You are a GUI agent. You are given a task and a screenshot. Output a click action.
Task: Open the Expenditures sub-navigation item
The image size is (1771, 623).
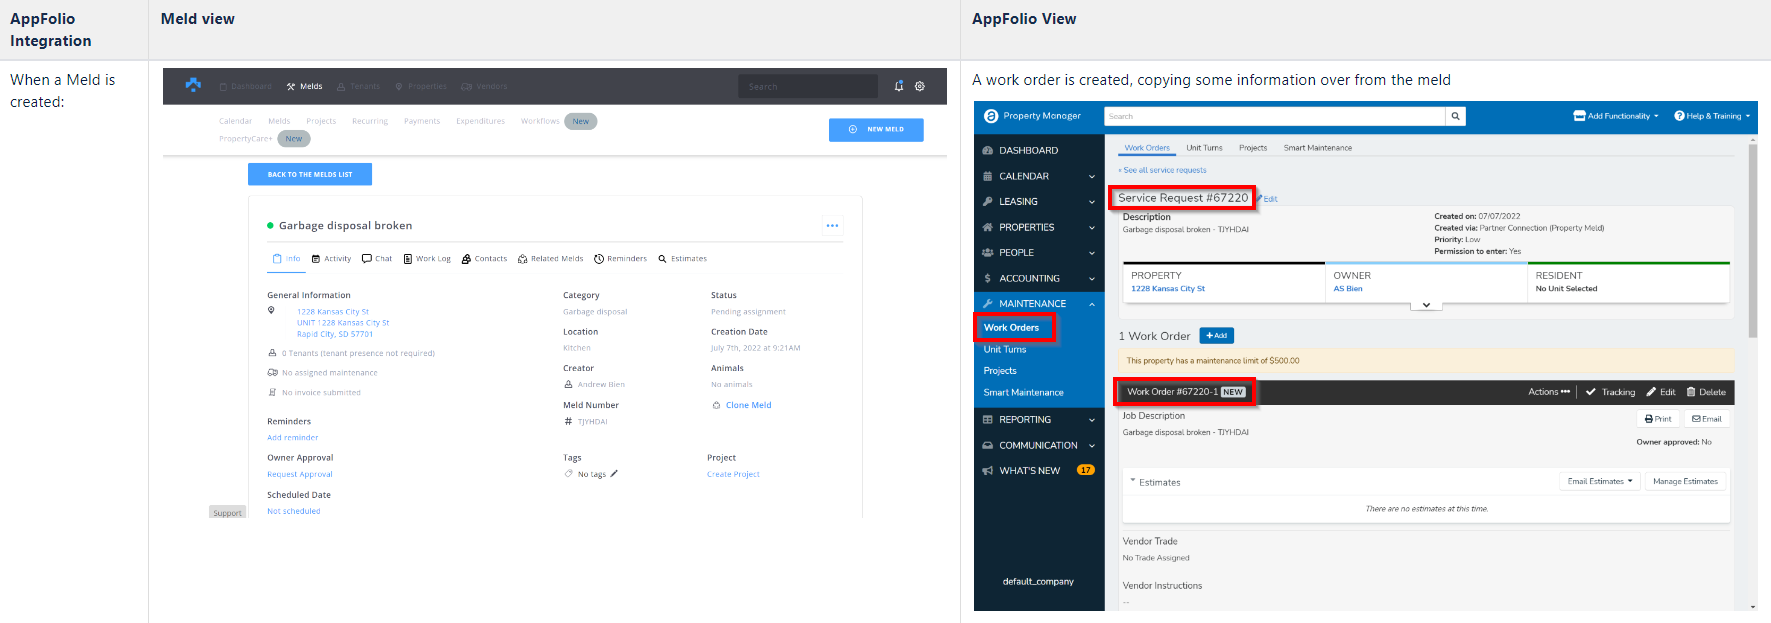pos(480,121)
